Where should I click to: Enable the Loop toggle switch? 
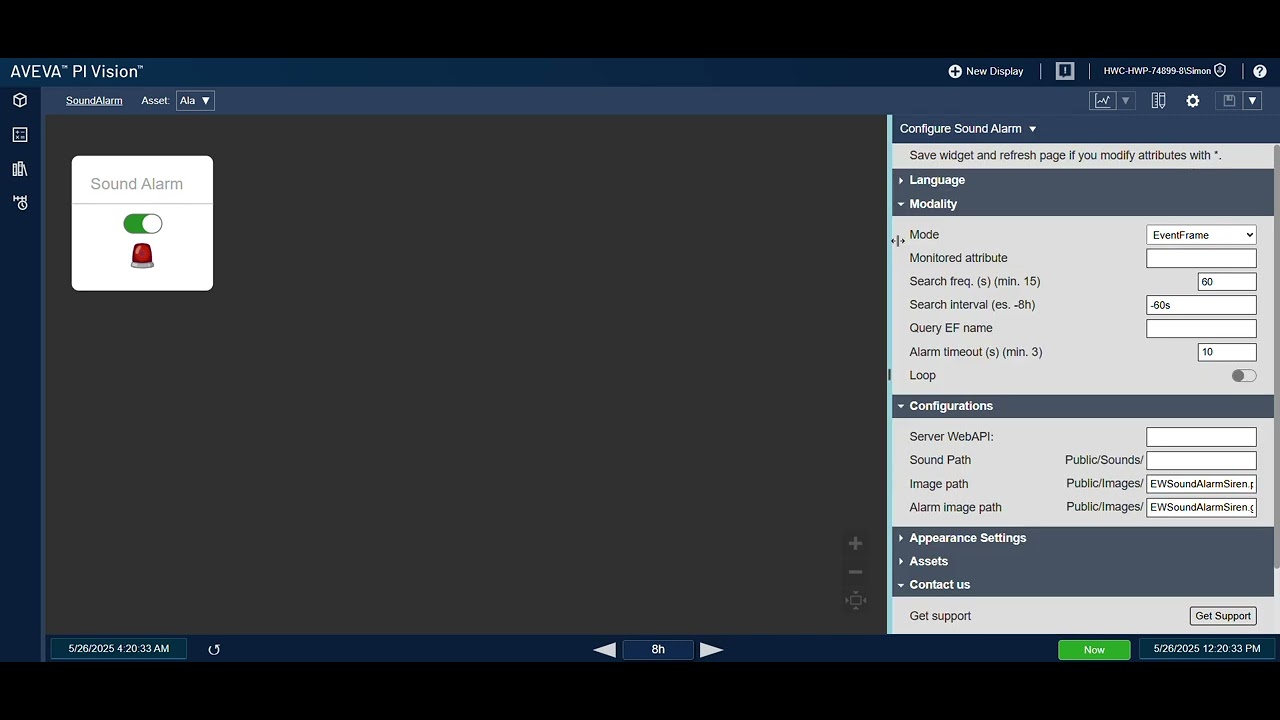click(1244, 376)
